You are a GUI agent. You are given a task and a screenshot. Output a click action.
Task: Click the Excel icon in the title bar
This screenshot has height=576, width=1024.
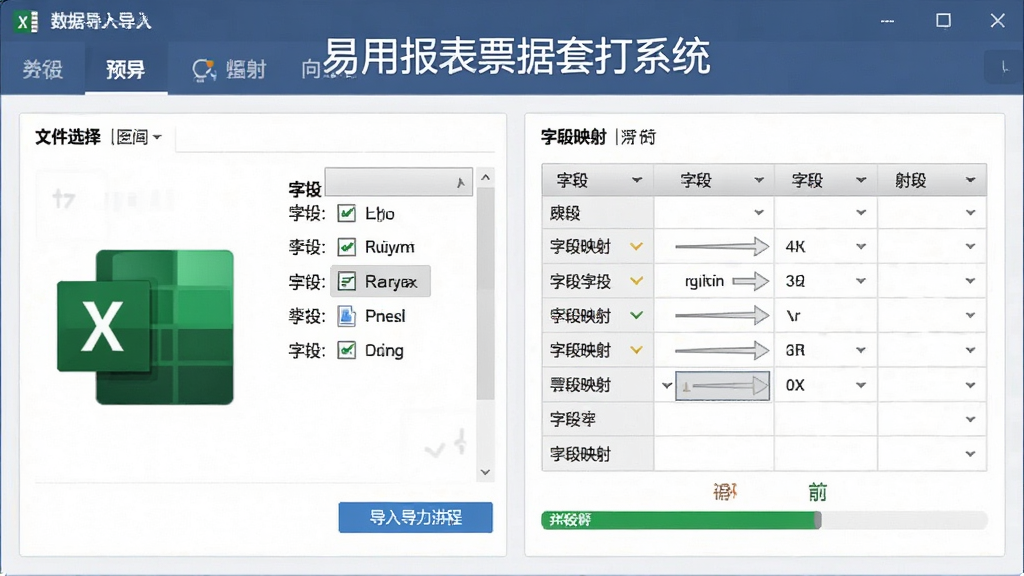tap(25, 22)
